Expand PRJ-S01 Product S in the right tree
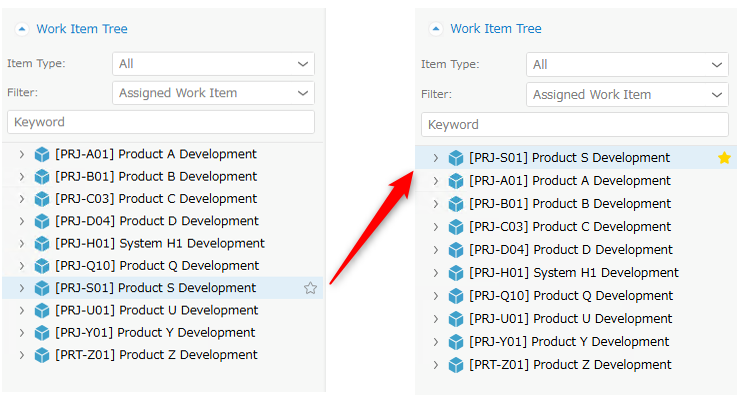Viewport: 746px width, 399px height. click(x=435, y=158)
